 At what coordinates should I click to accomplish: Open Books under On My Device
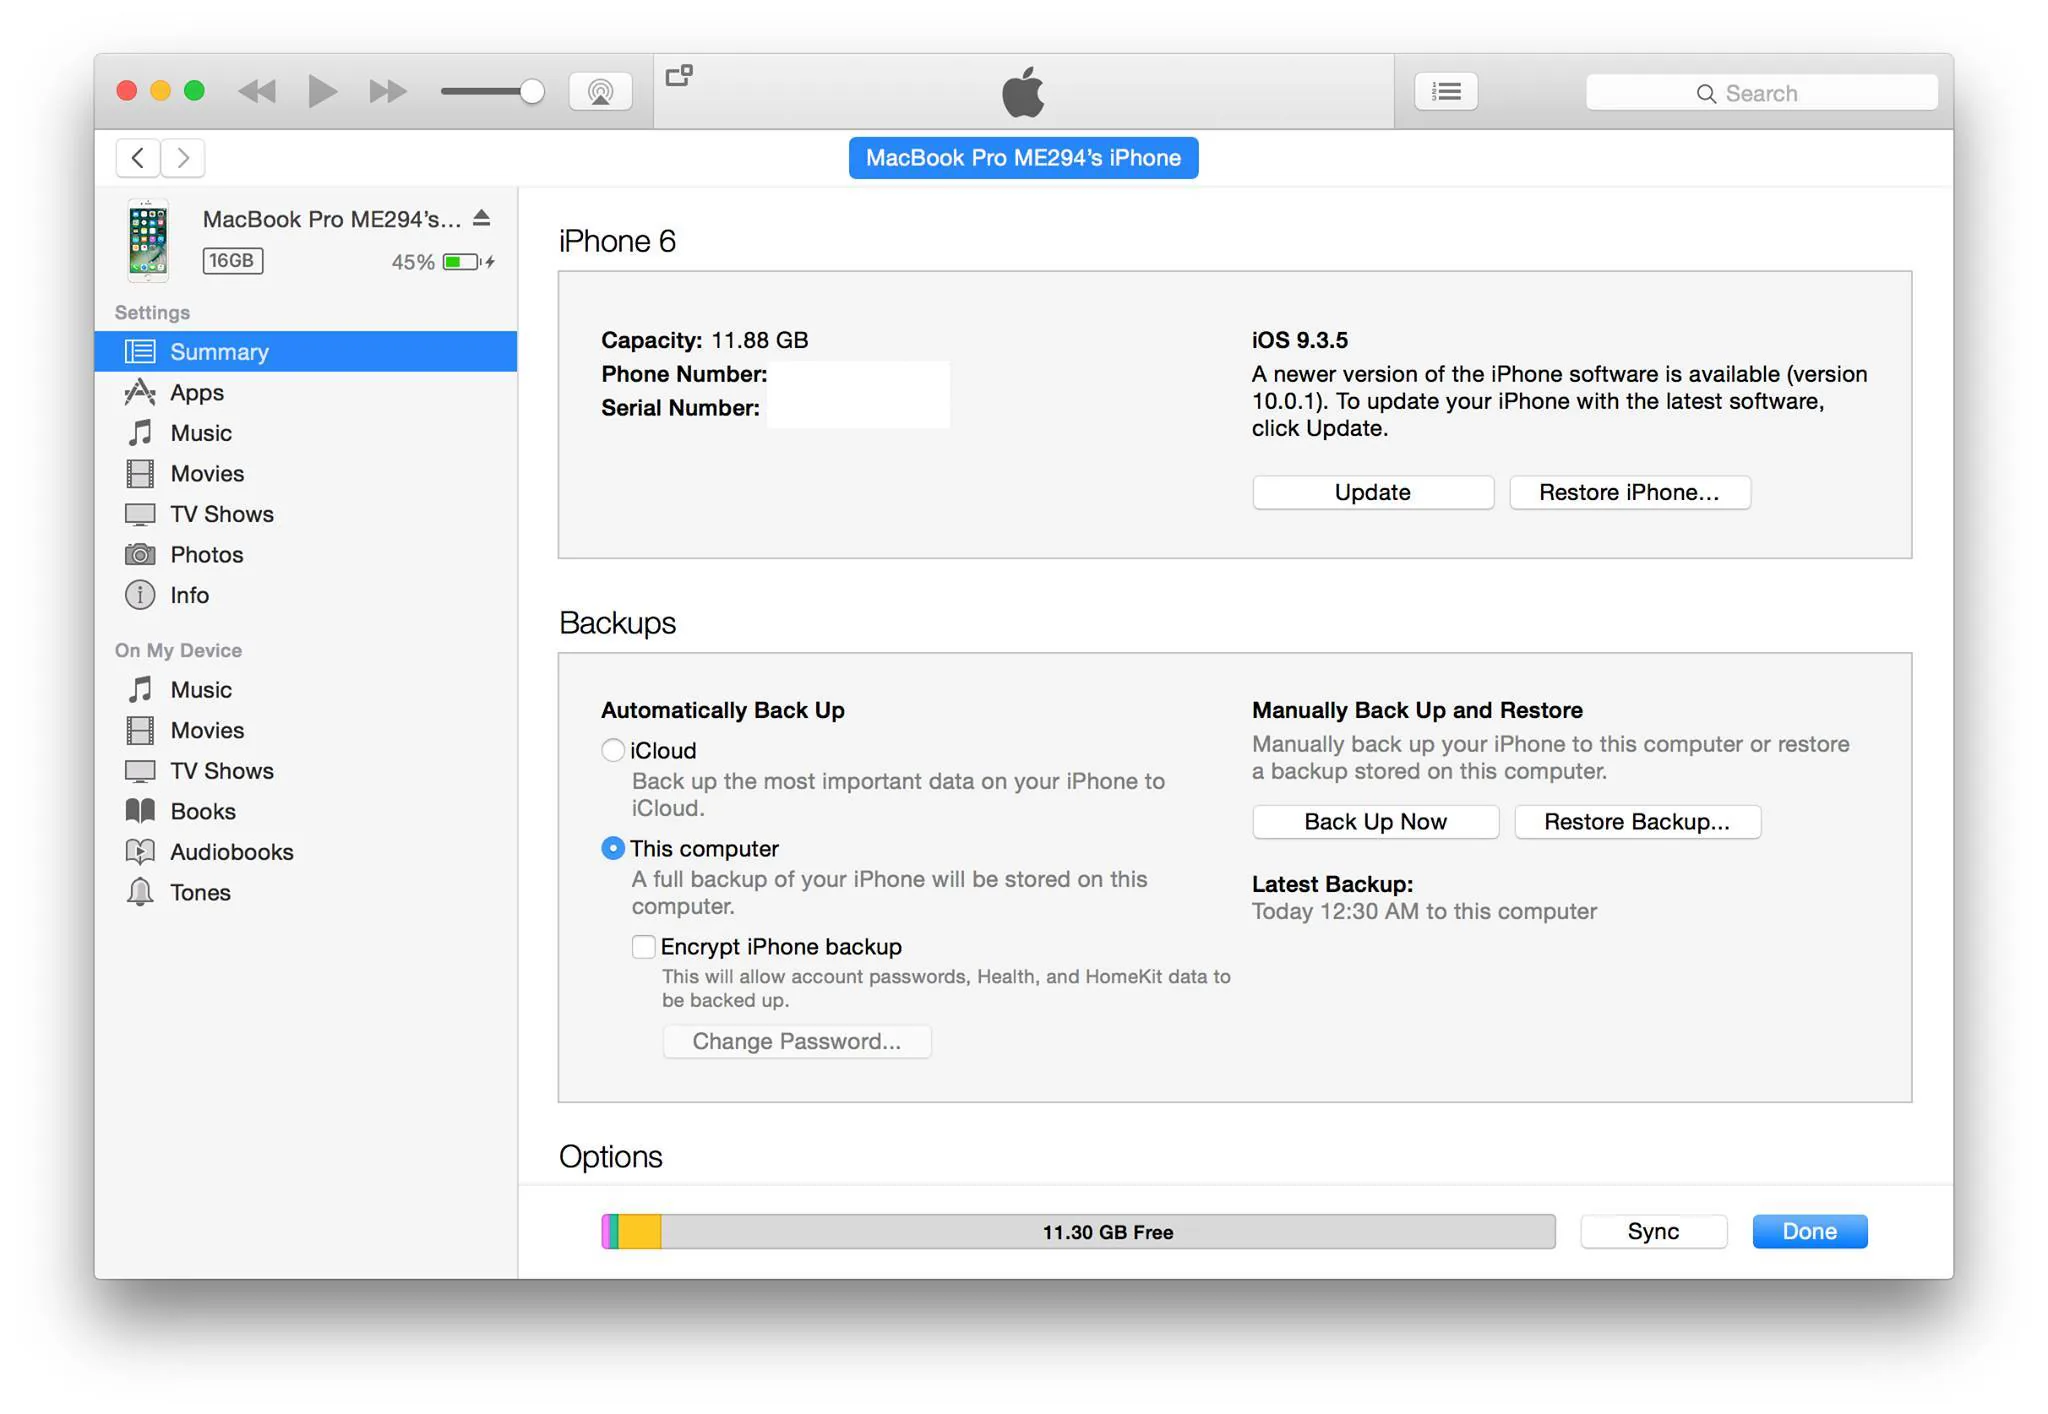306,812
